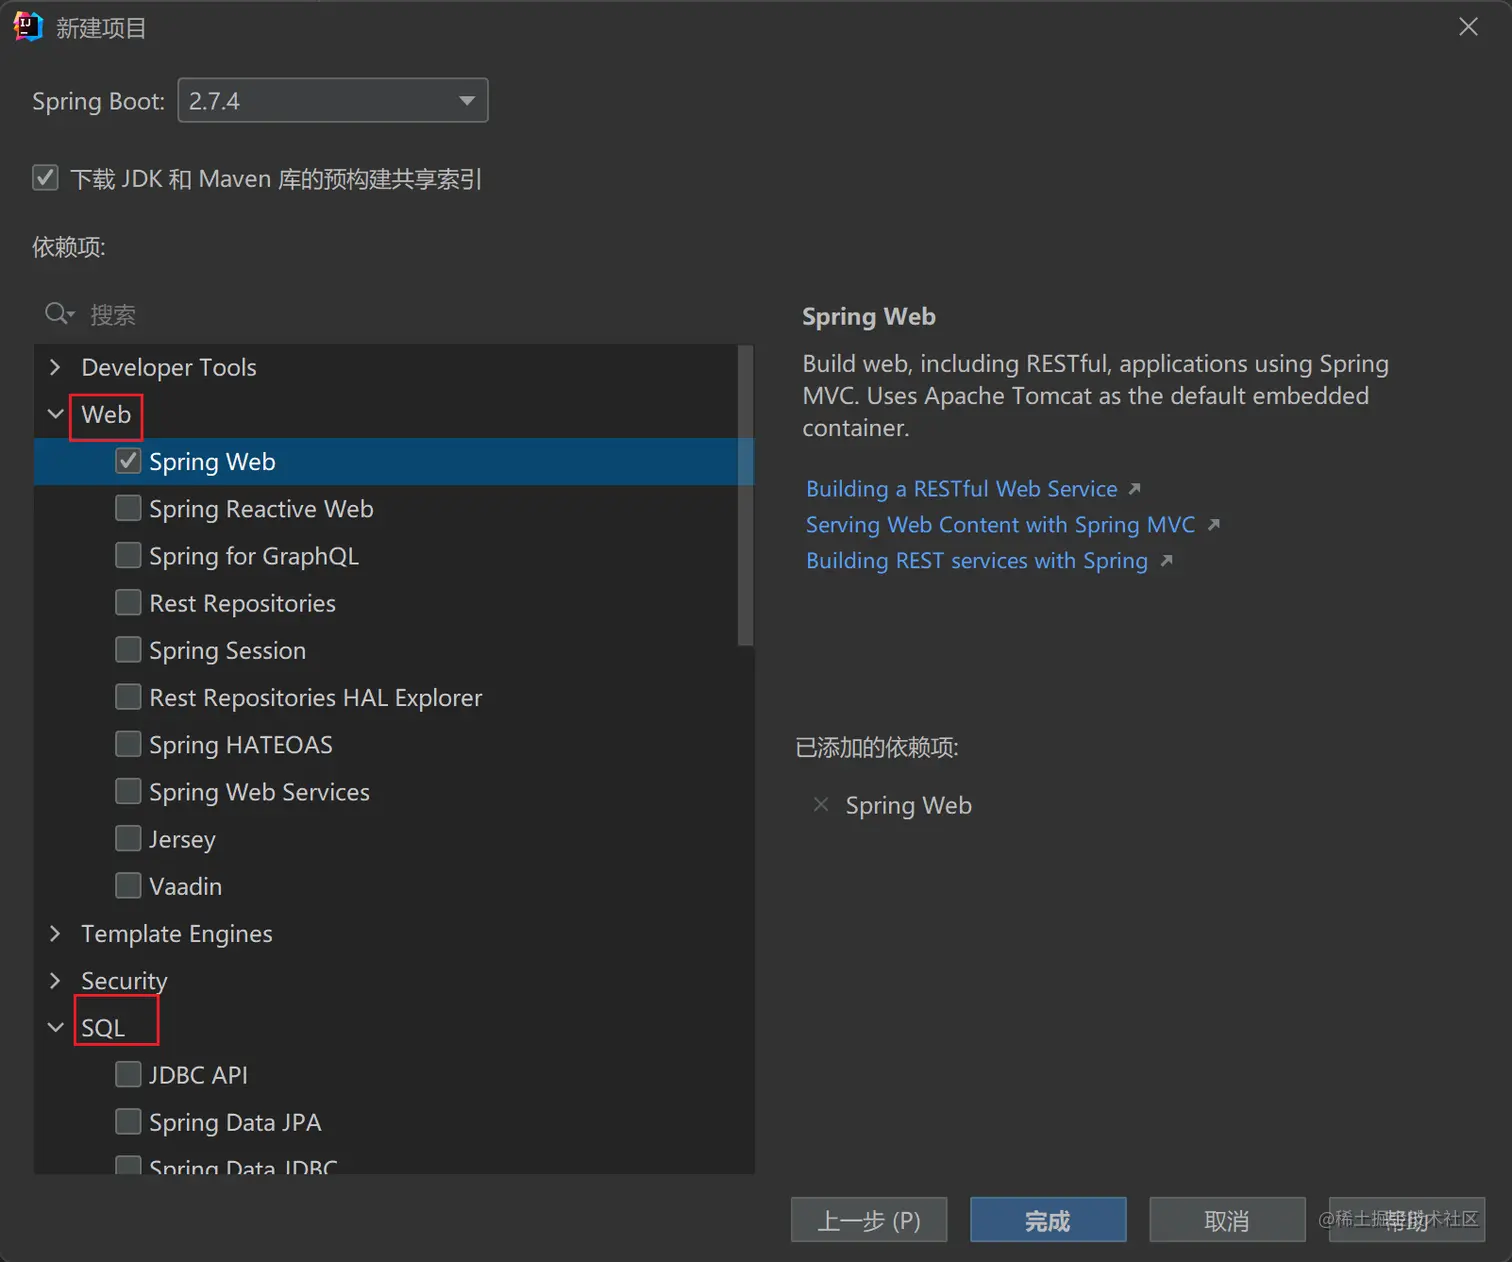Click the 完成 finish button

tap(1048, 1220)
